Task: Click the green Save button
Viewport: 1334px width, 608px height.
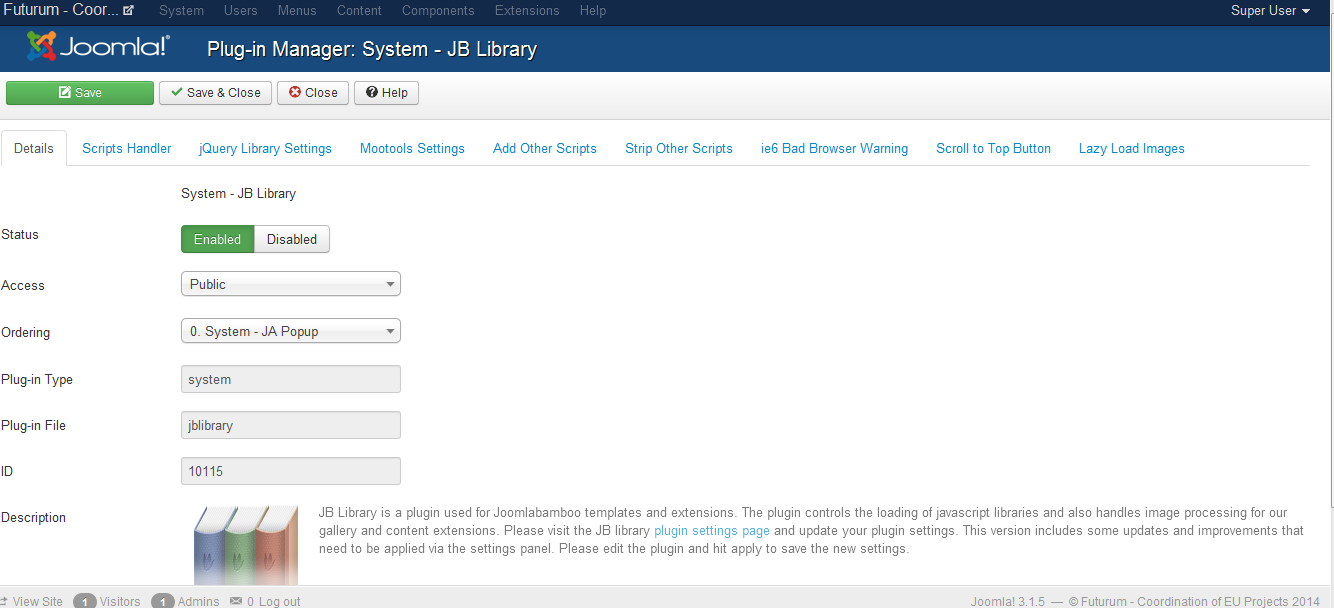Action: click(80, 93)
